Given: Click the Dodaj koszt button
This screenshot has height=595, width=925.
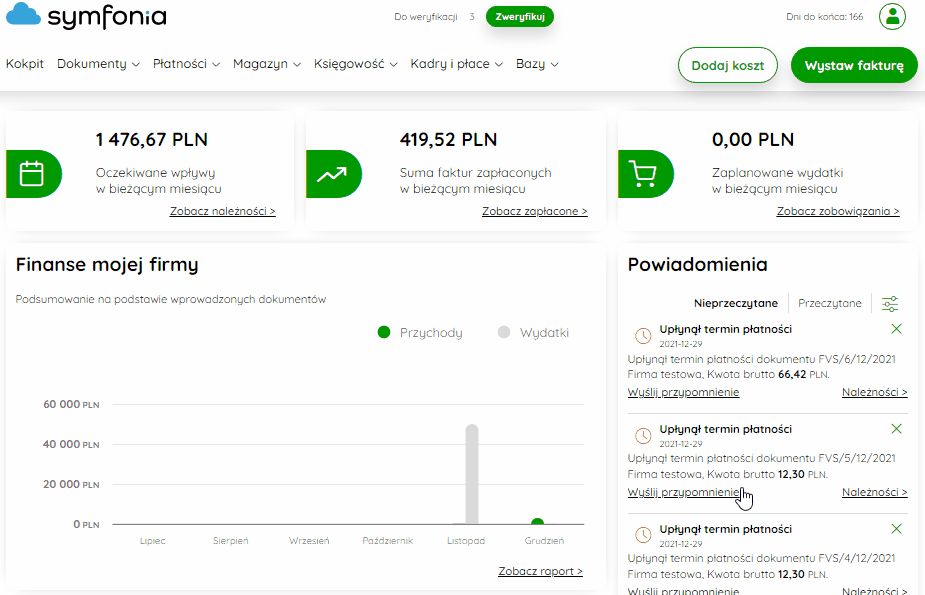Looking at the screenshot, I should [x=727, y=65].
